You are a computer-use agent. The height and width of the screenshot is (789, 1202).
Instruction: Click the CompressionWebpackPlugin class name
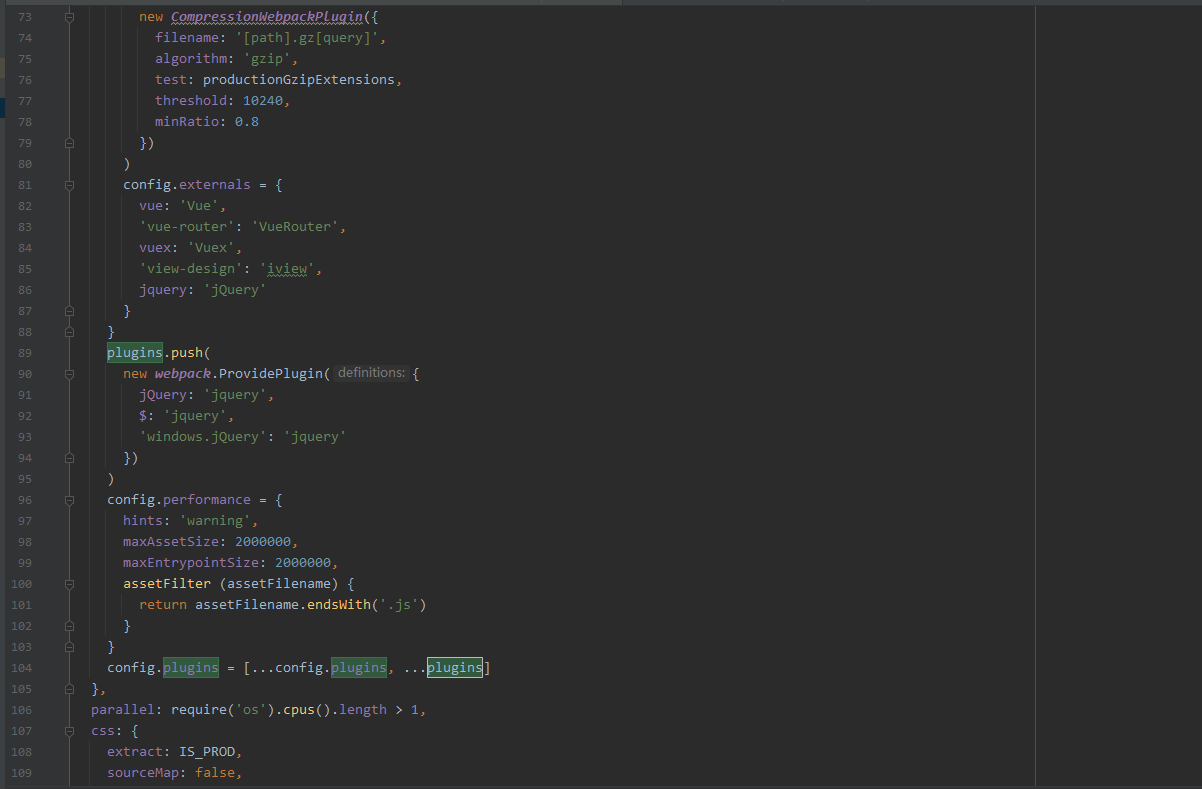(264, 16)
